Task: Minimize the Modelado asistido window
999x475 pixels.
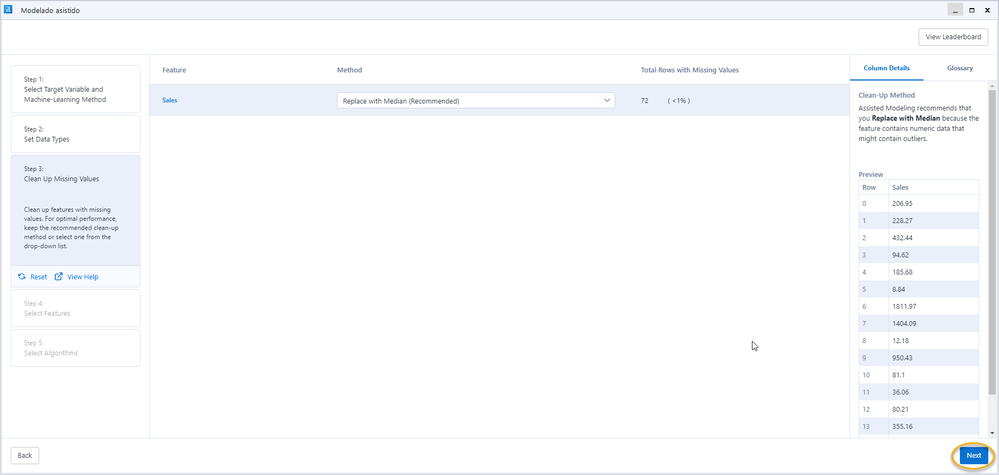Action: tap(954, 10)
